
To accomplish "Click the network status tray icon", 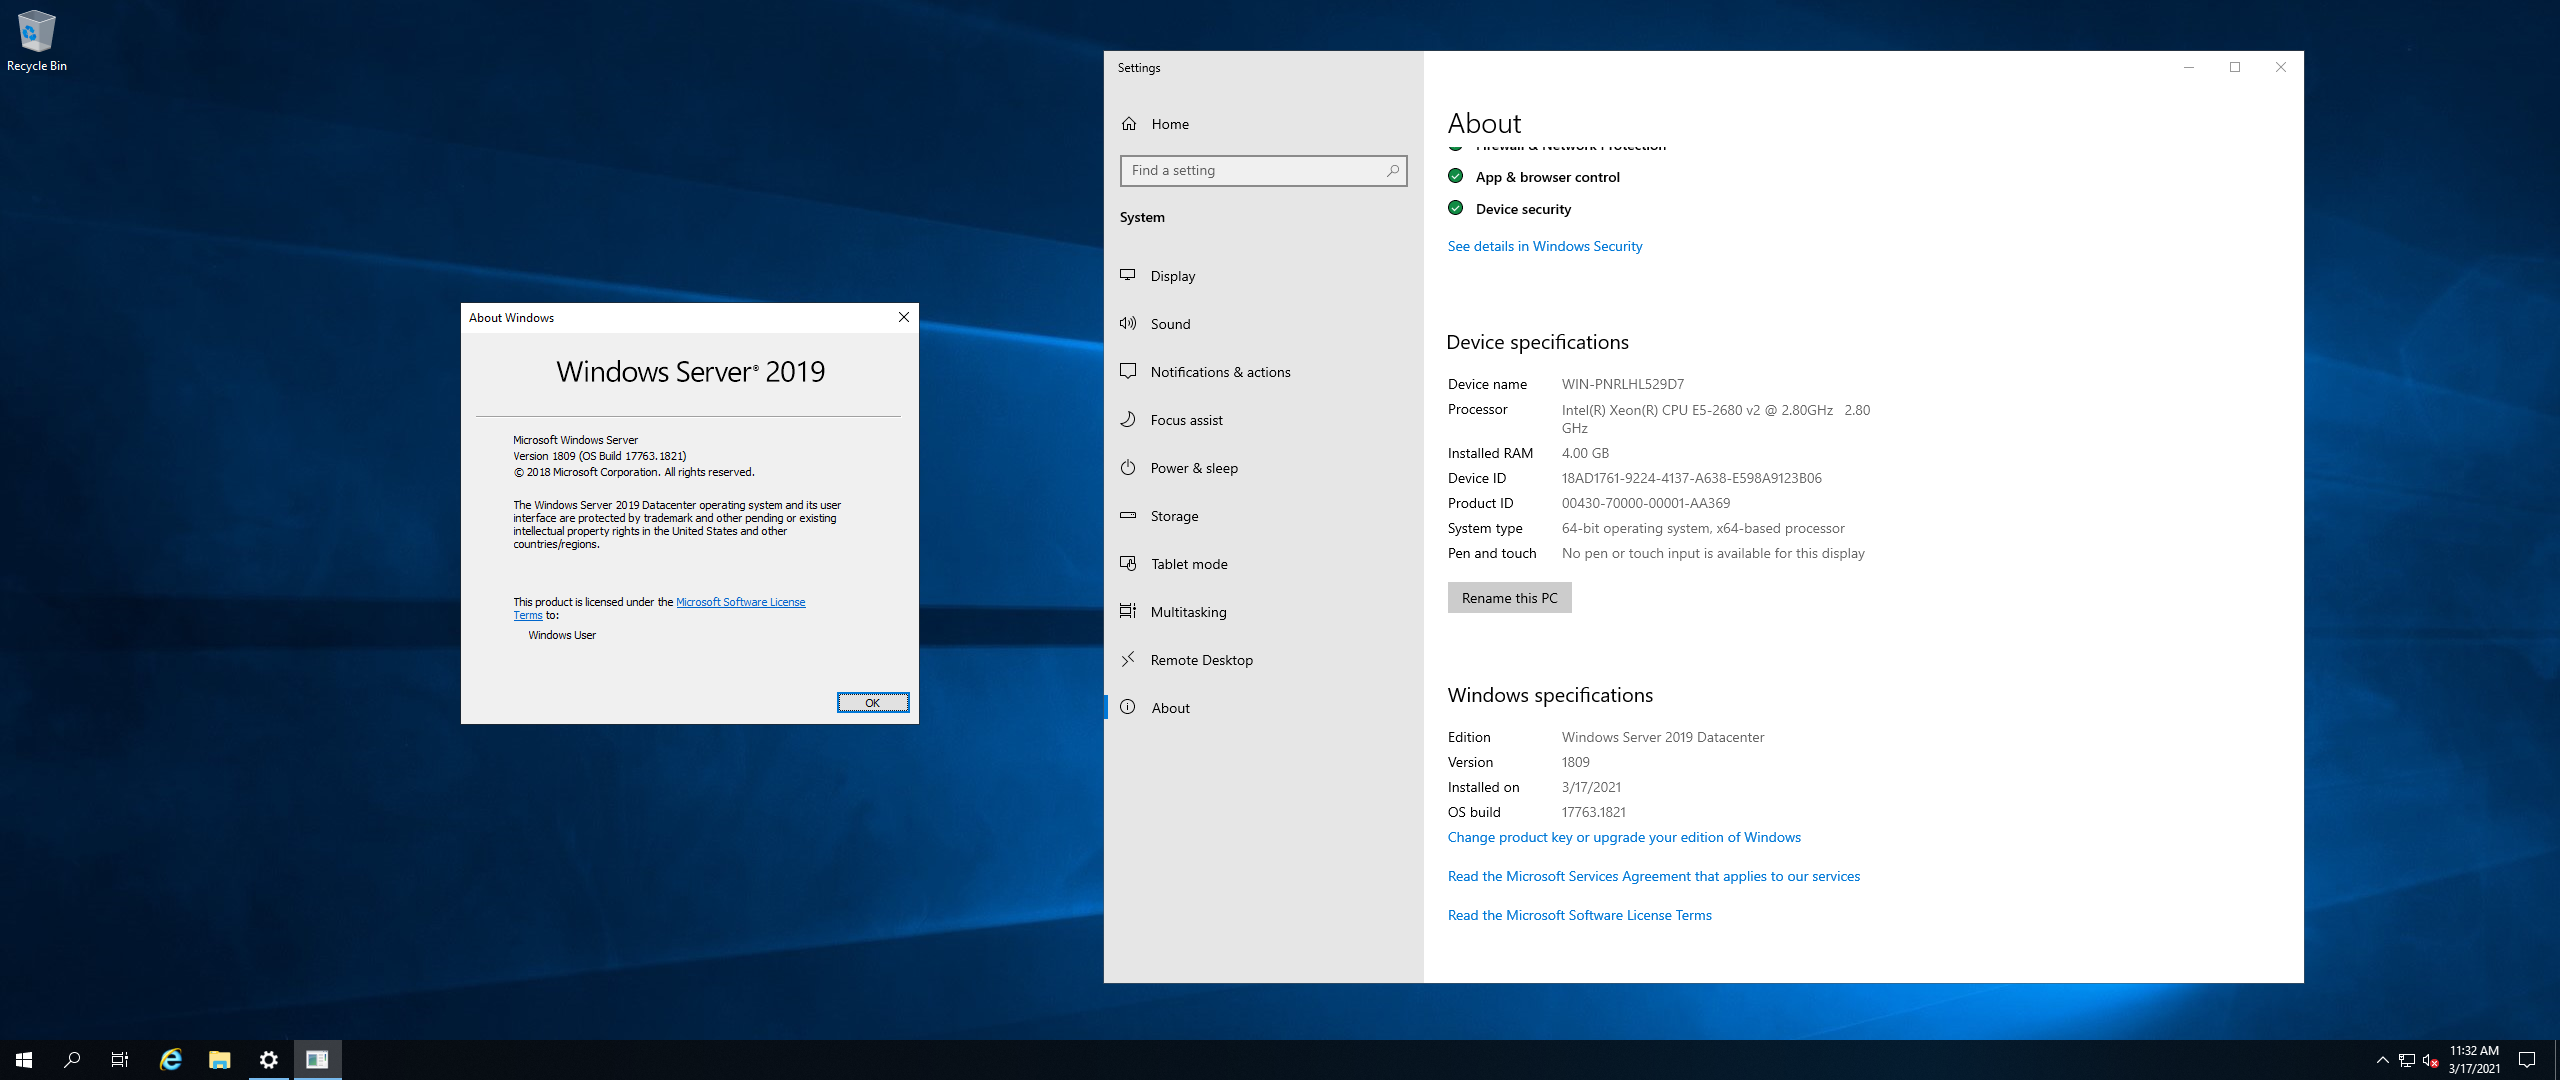I will [2407, 1060].
